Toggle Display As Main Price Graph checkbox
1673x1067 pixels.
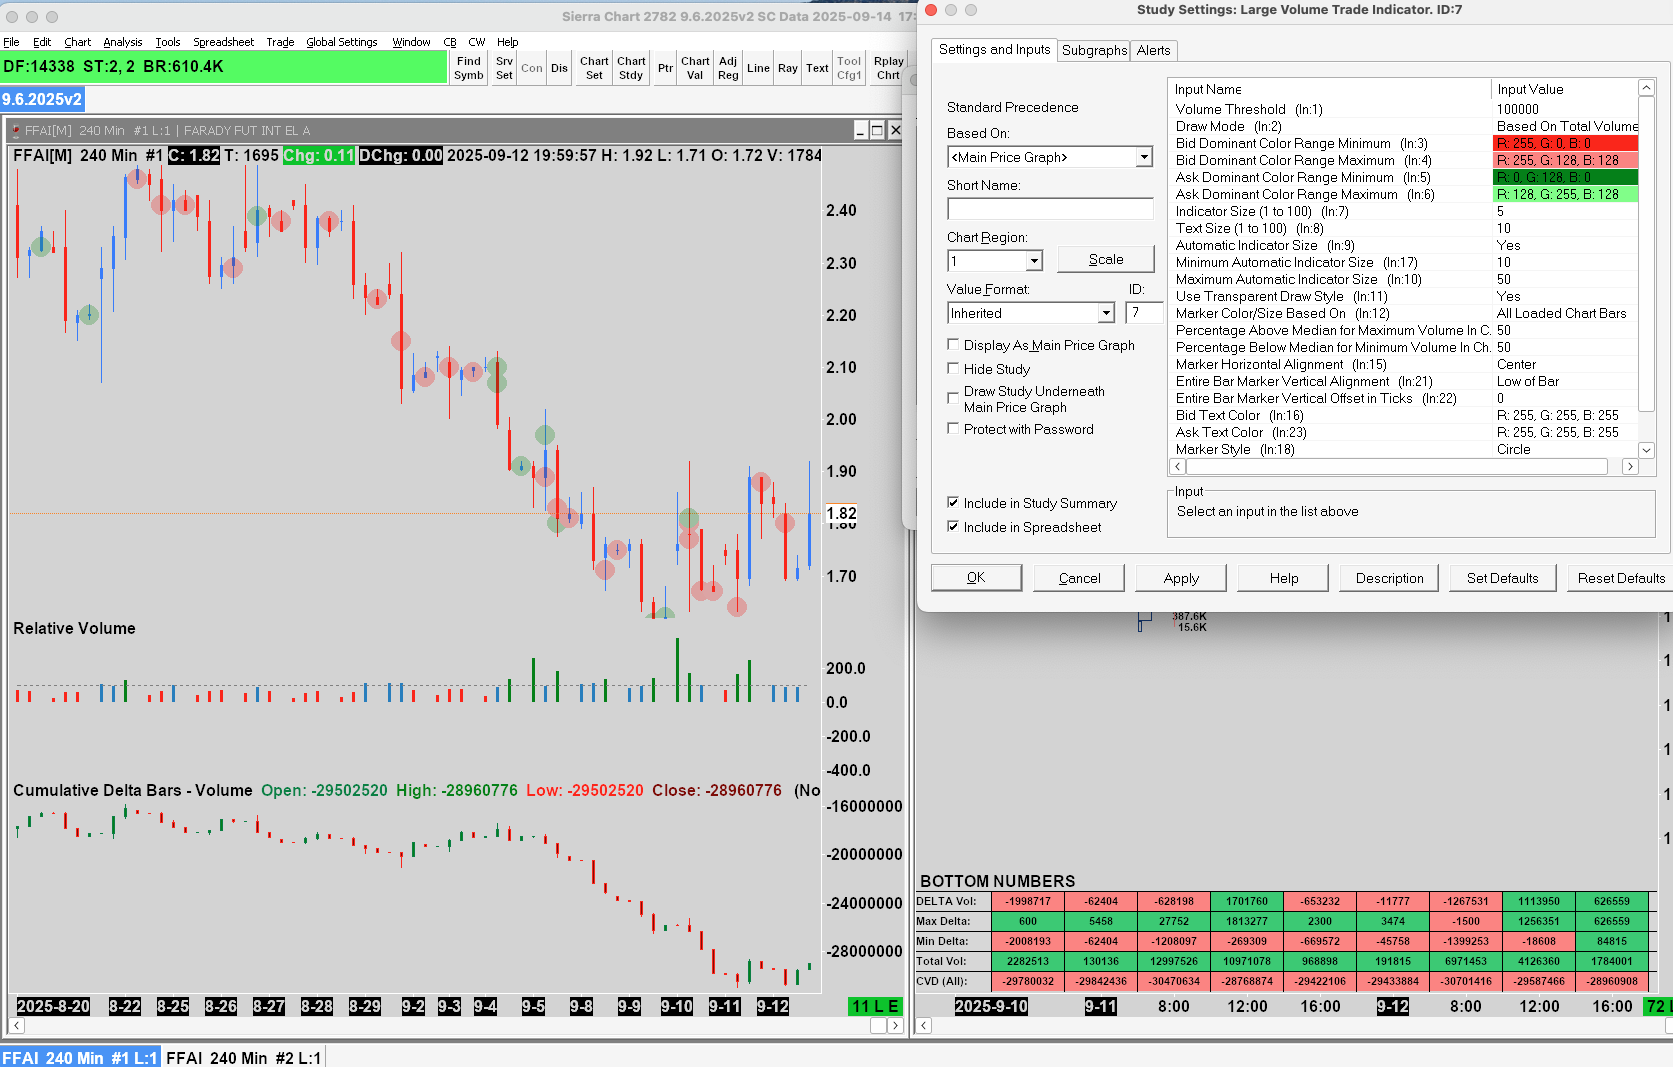[953, 344]
